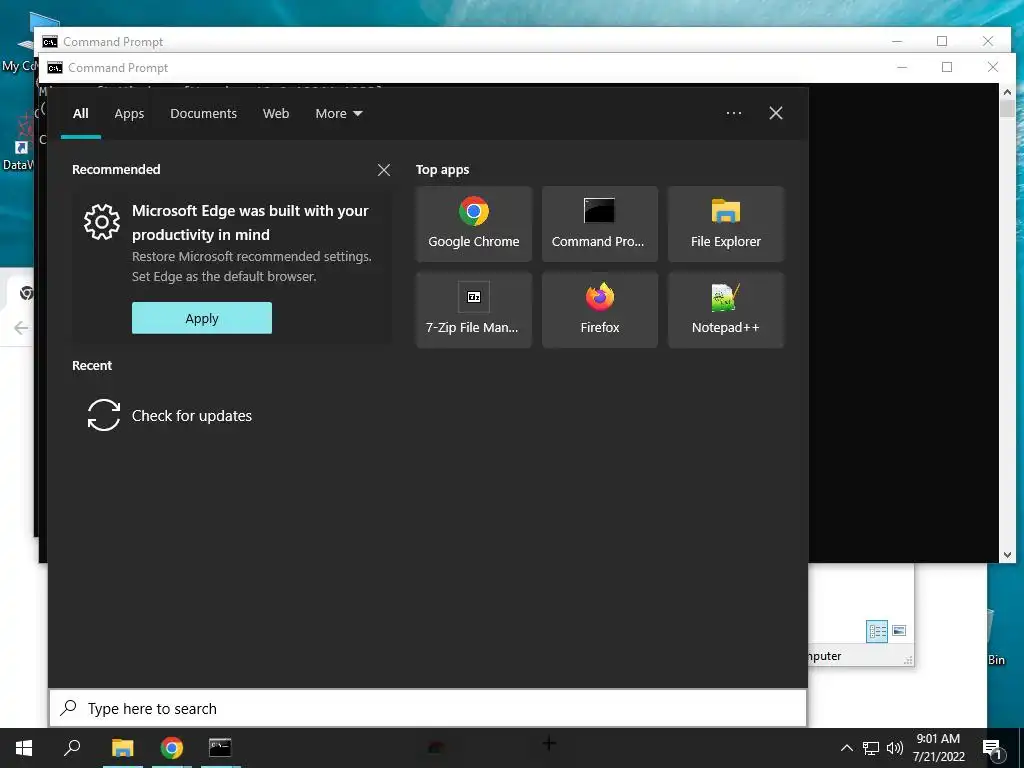Launch Firefox from Top apps
This screenshot has width=1024, height=768.
pos(600,310)
